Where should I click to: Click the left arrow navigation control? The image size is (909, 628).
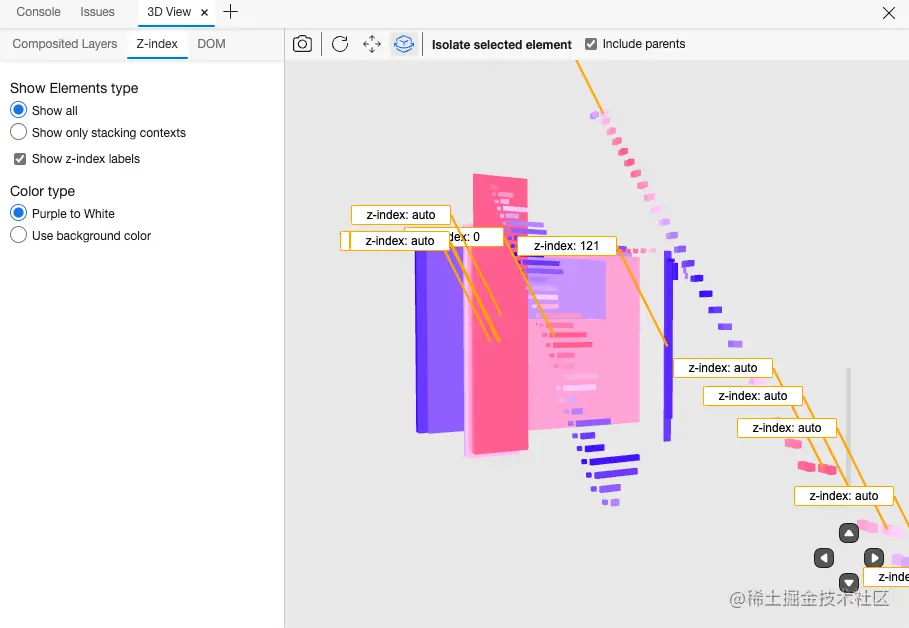coord(824,558)
